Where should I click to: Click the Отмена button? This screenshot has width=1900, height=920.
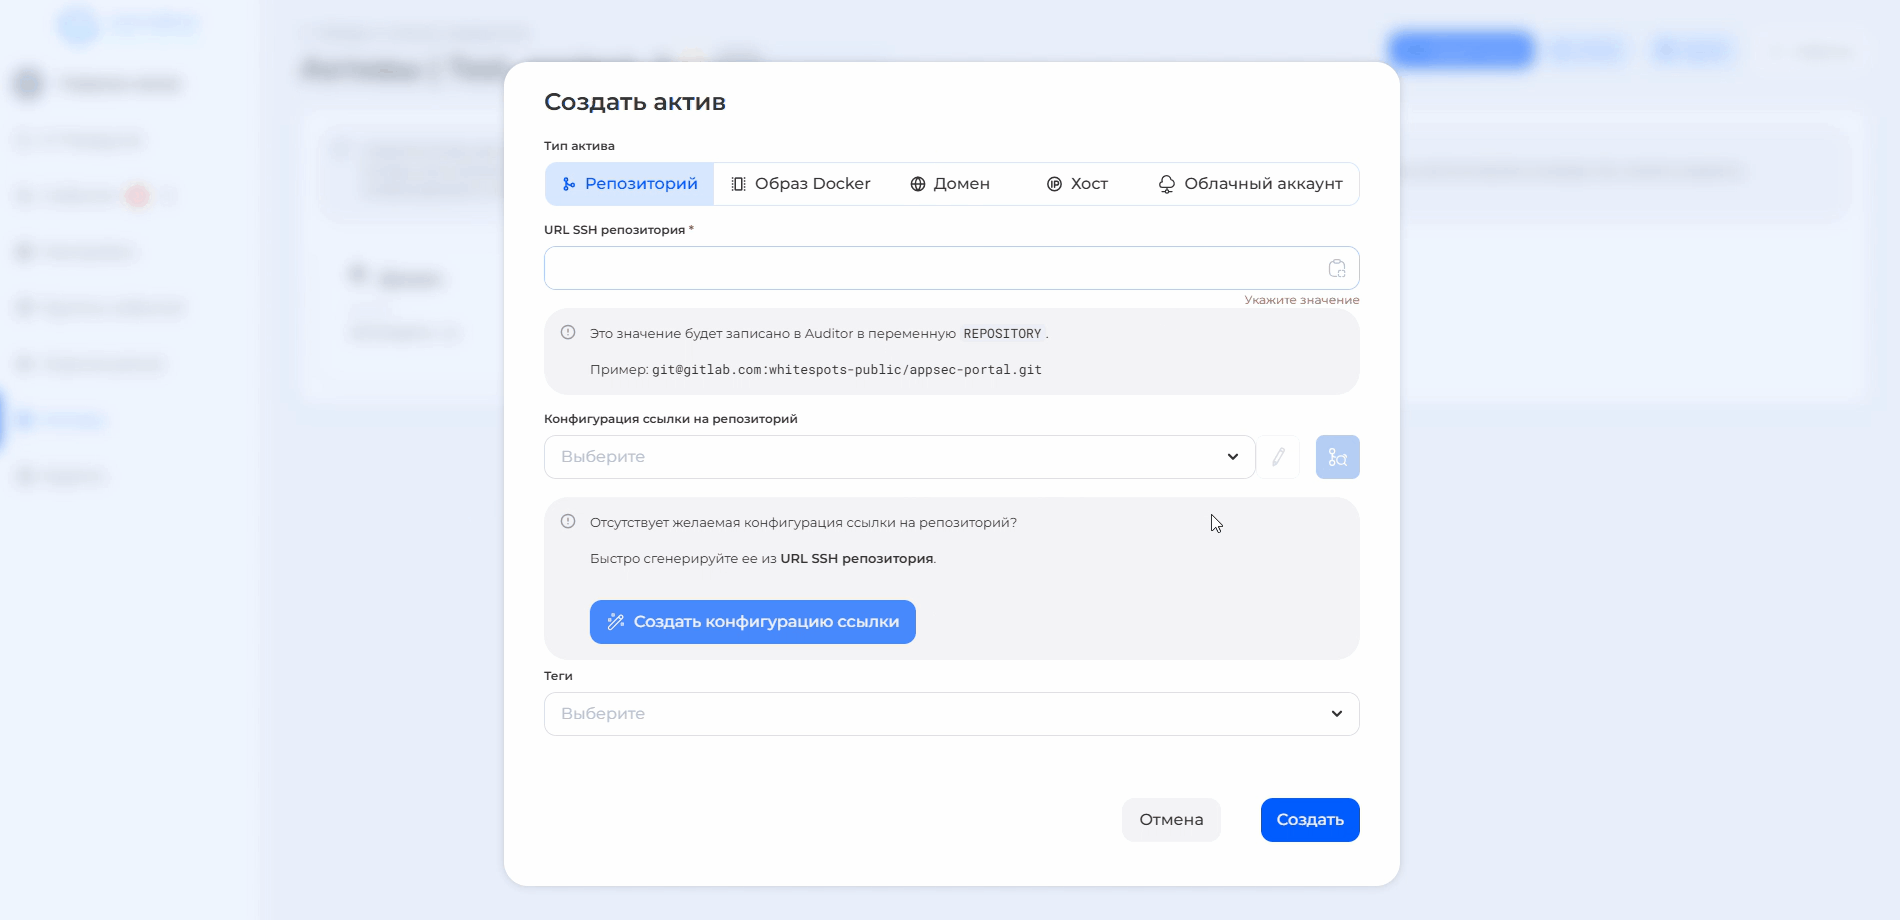[x=1171, y=820]
